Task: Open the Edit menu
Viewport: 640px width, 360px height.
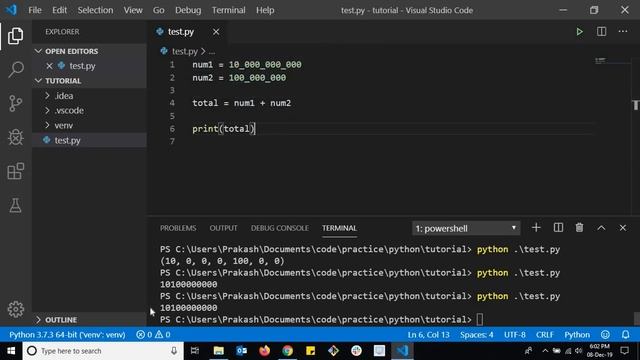Action: point(60,10)
